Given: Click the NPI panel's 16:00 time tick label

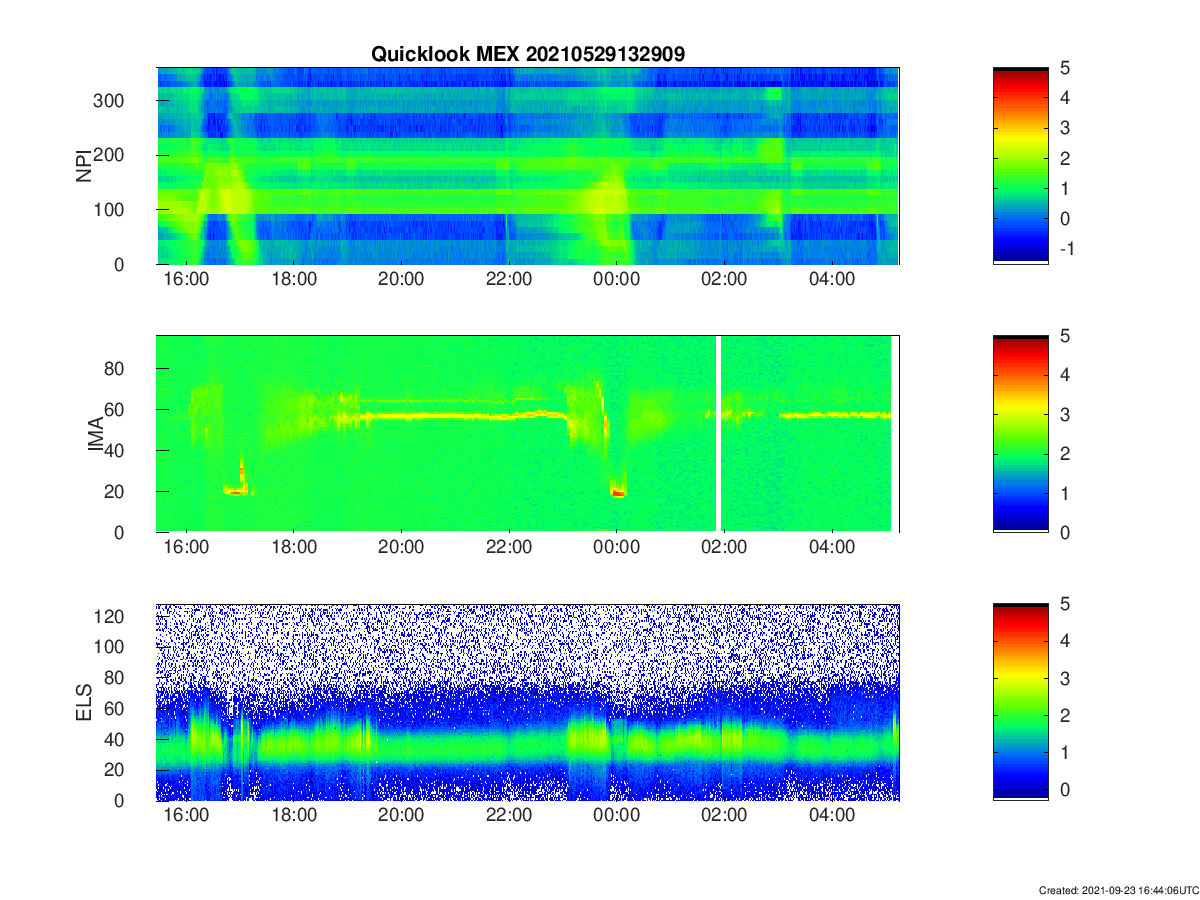Looking at the screenshot, I should point(186,280).
